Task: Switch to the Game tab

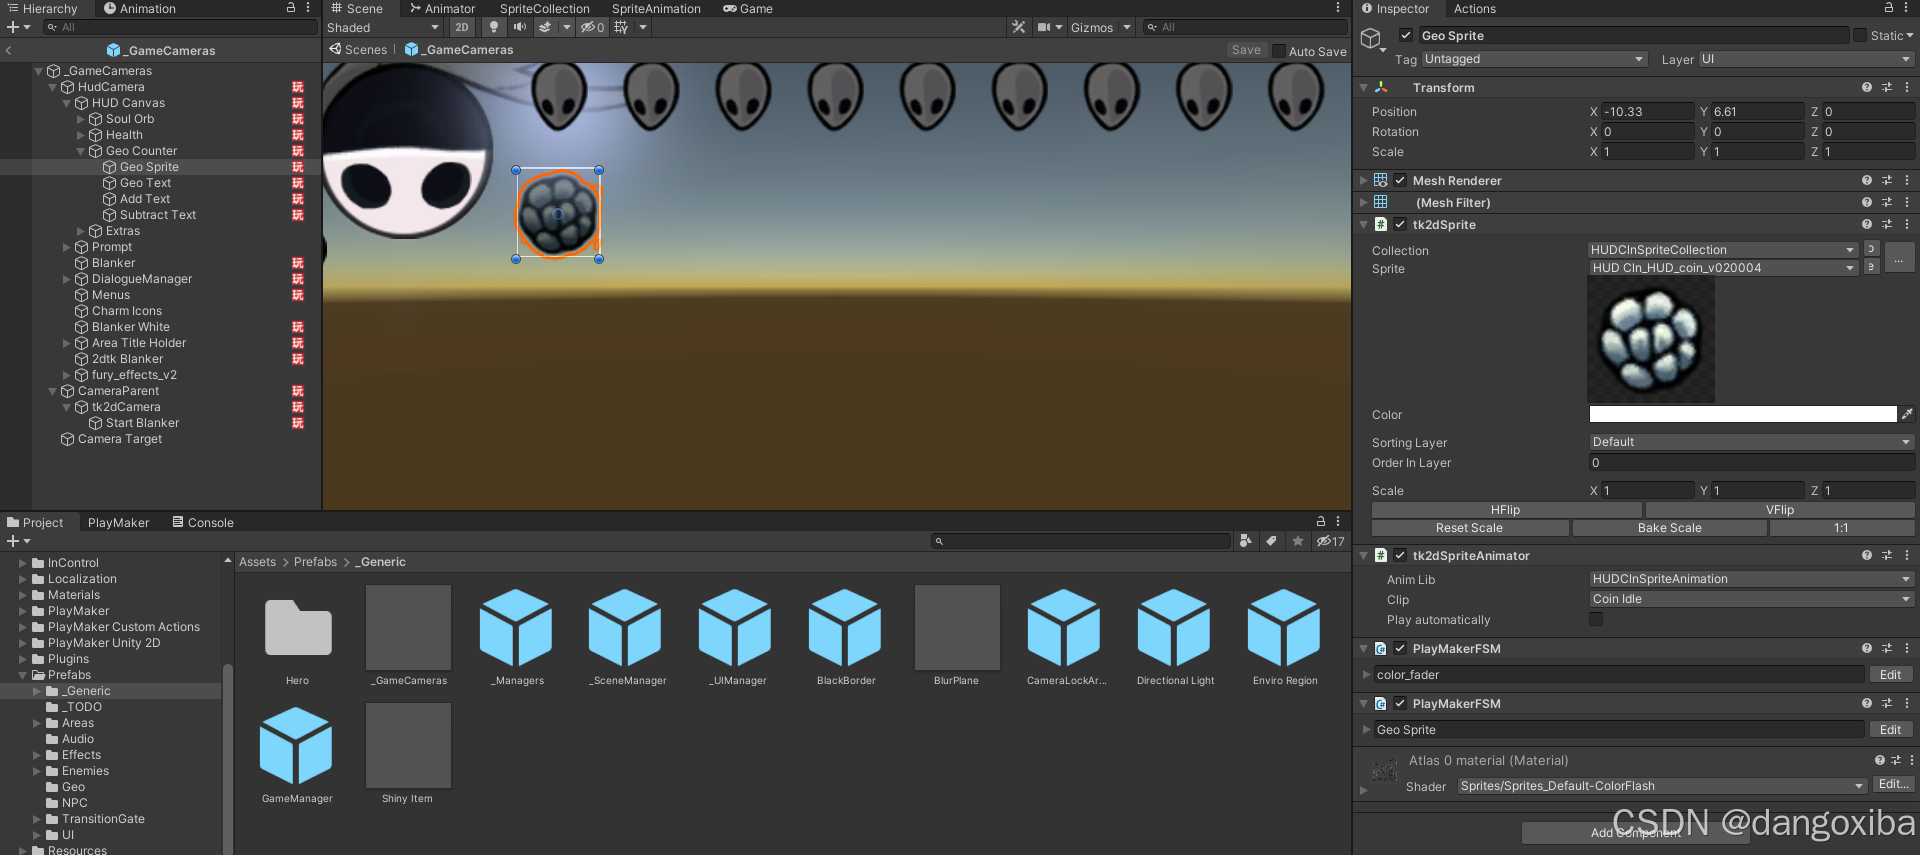Action: pyautogui.click(x=748, y=8)
